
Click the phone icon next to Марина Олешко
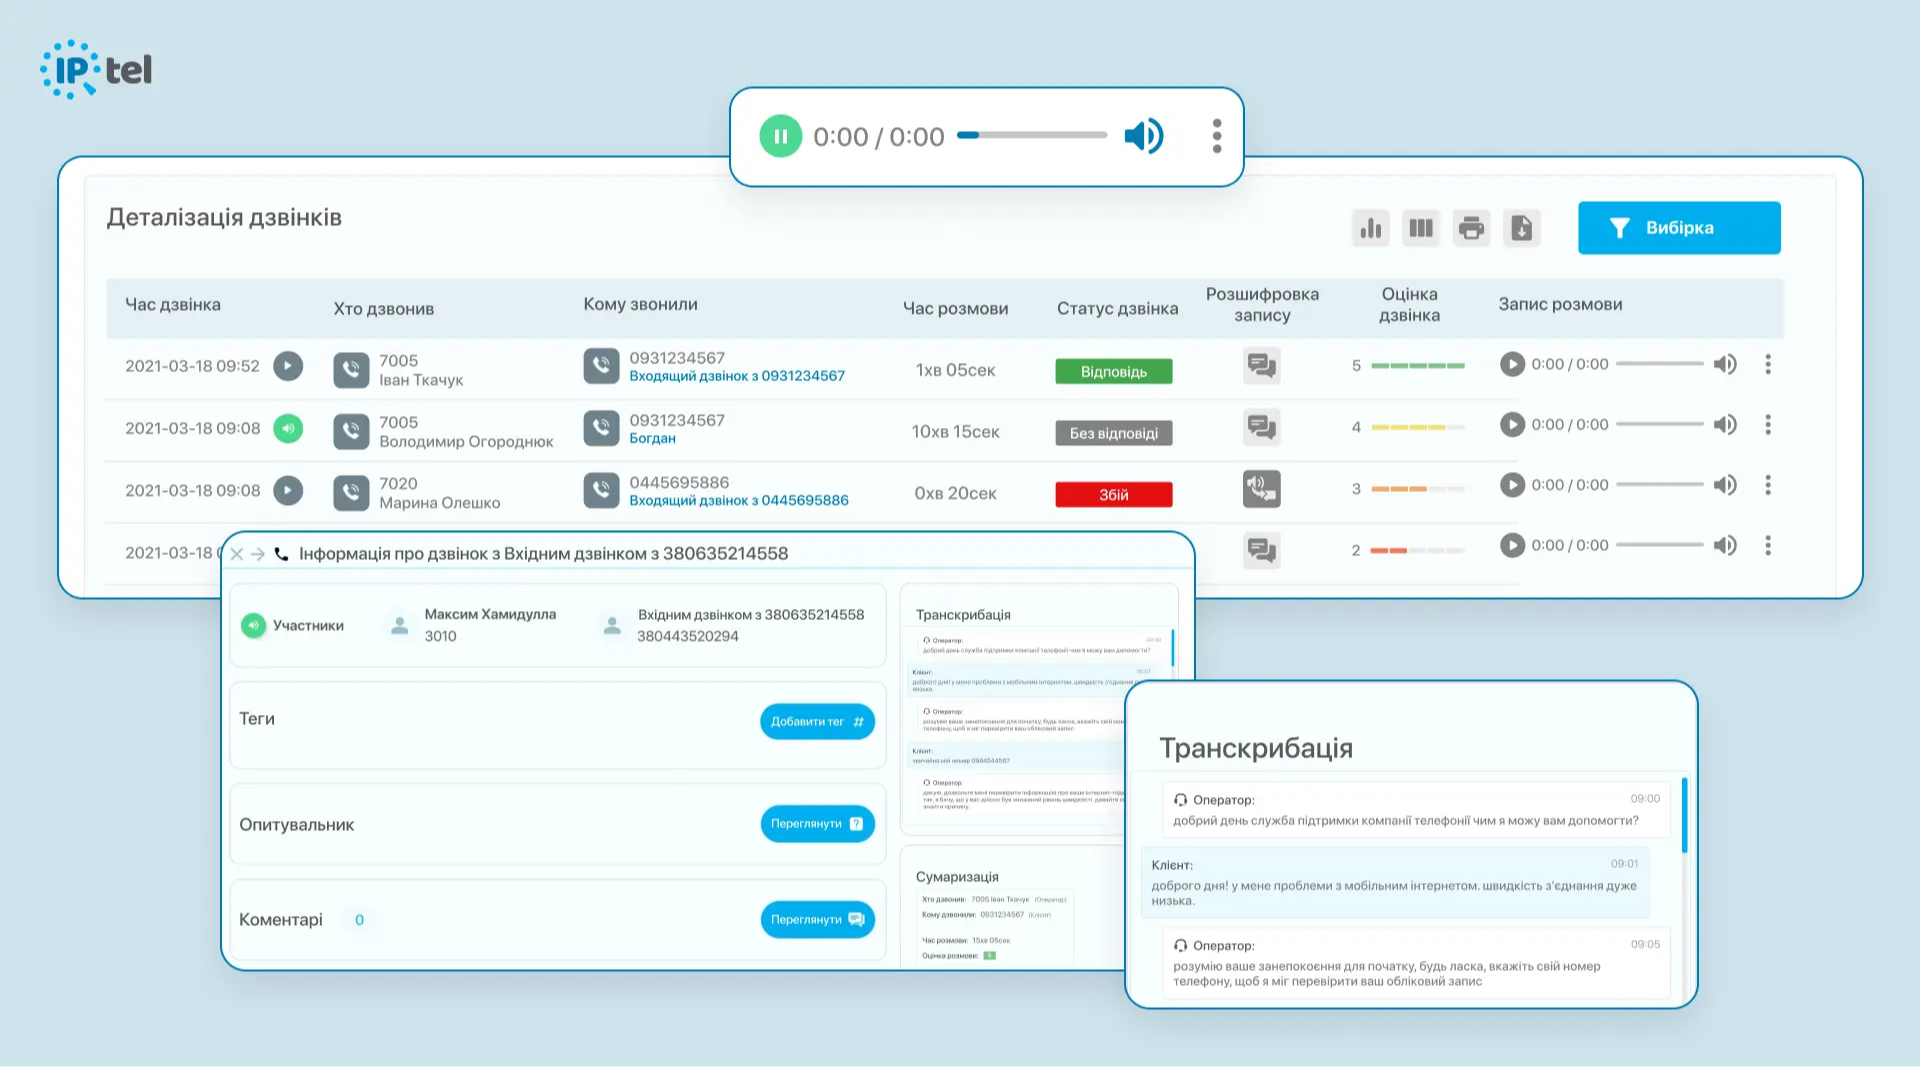click(x=351, y=493)
